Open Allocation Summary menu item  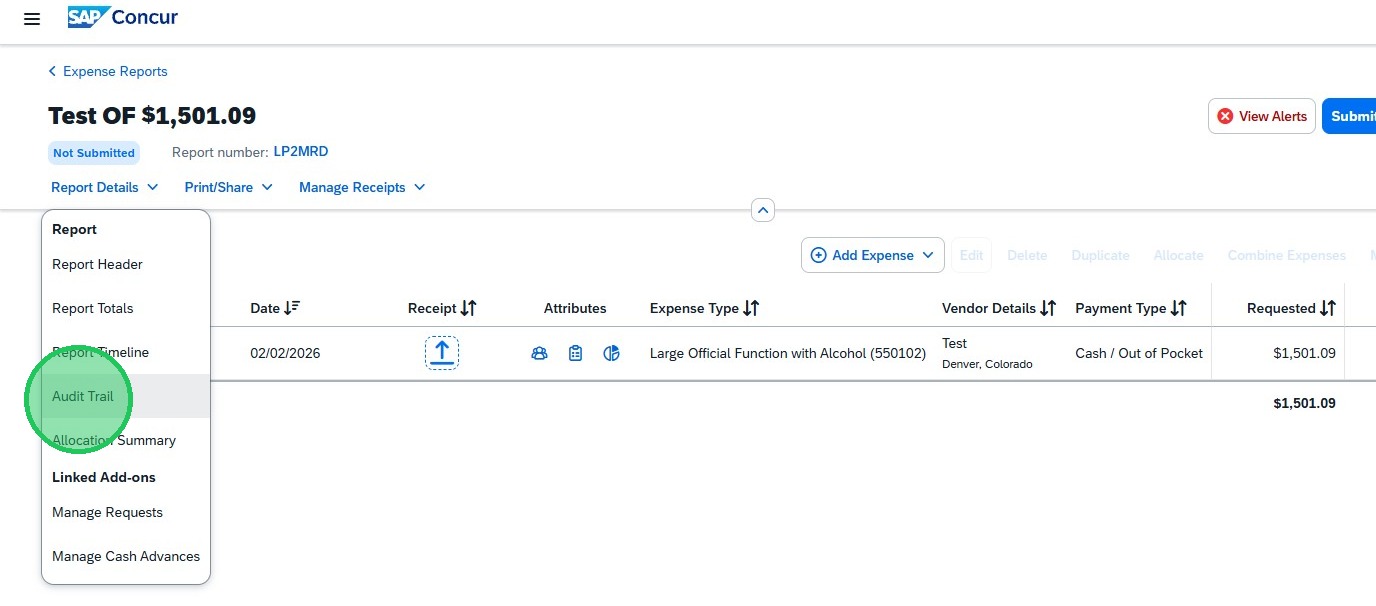[126, 440]
